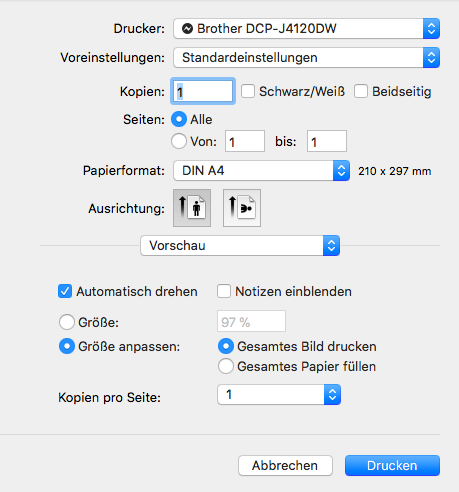Click the Brother printer status icon
Viewport: 459px width, 492px height.
187,29
